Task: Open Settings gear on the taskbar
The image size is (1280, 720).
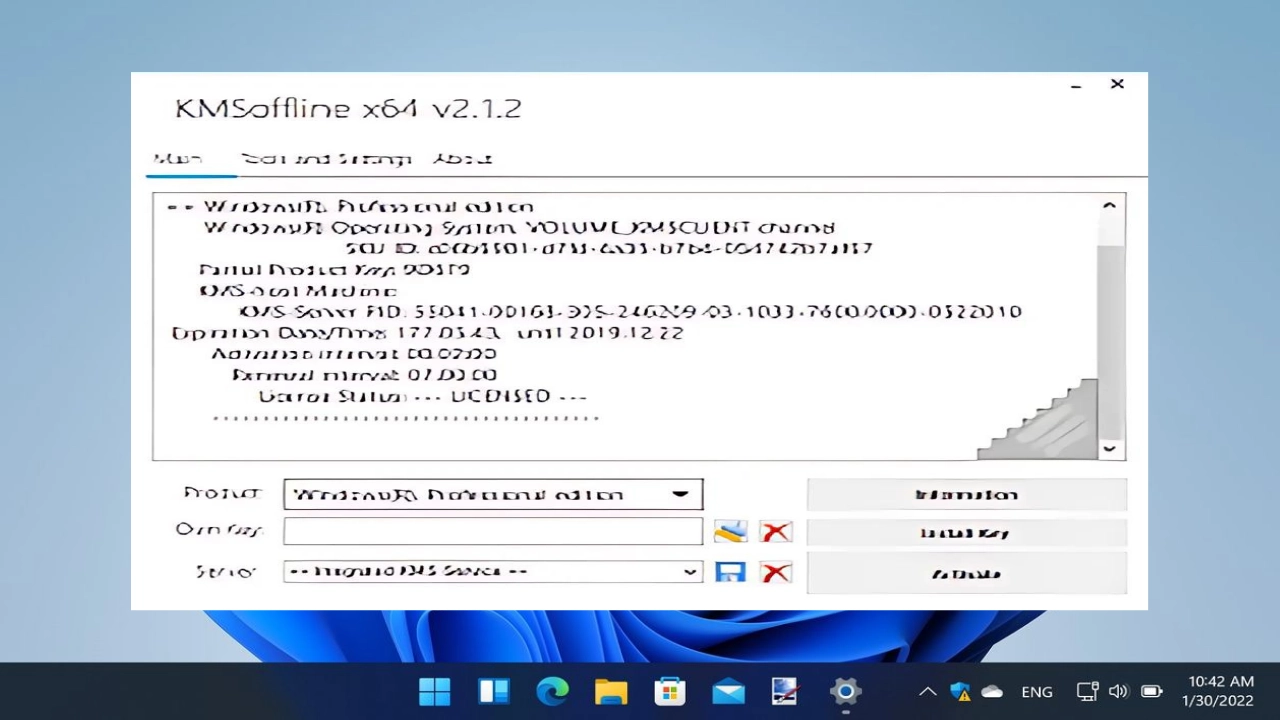Action: click(x=845, y=691)
